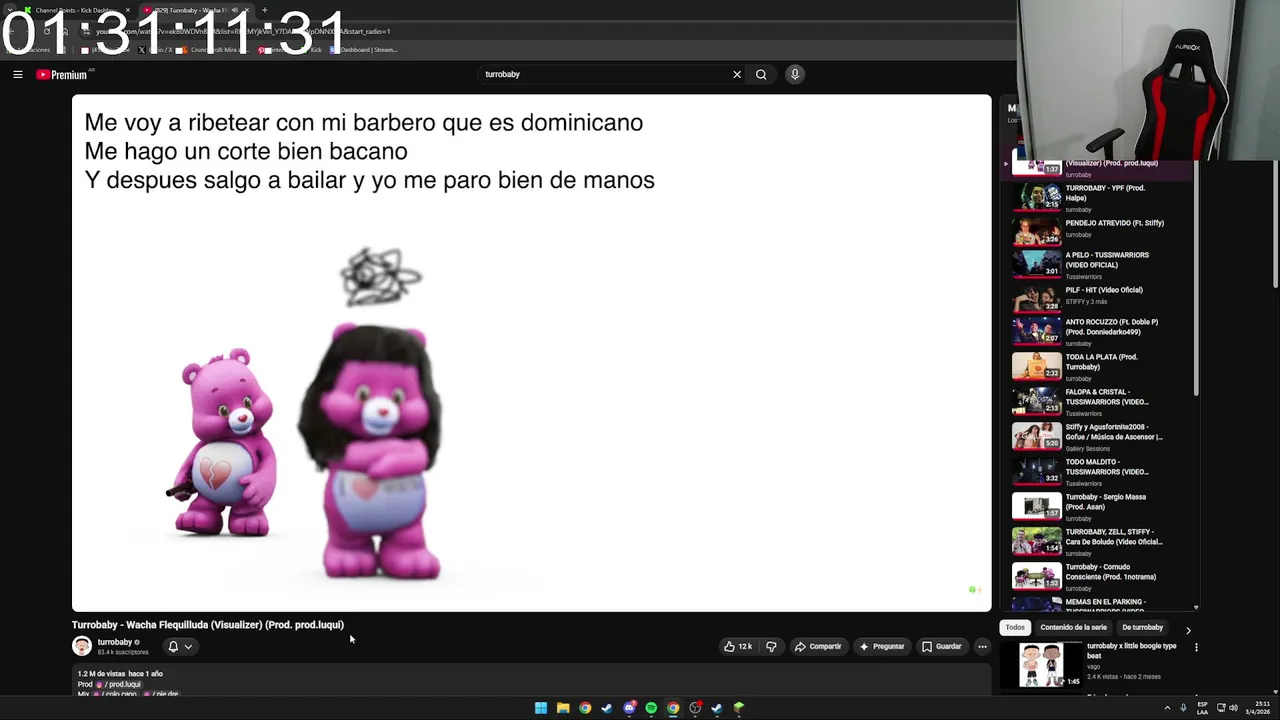Image resolution: width=1280 pixels, height=720 pixels.
Task: Select the Todos filter chip
Action: [x=1015, y=627]
